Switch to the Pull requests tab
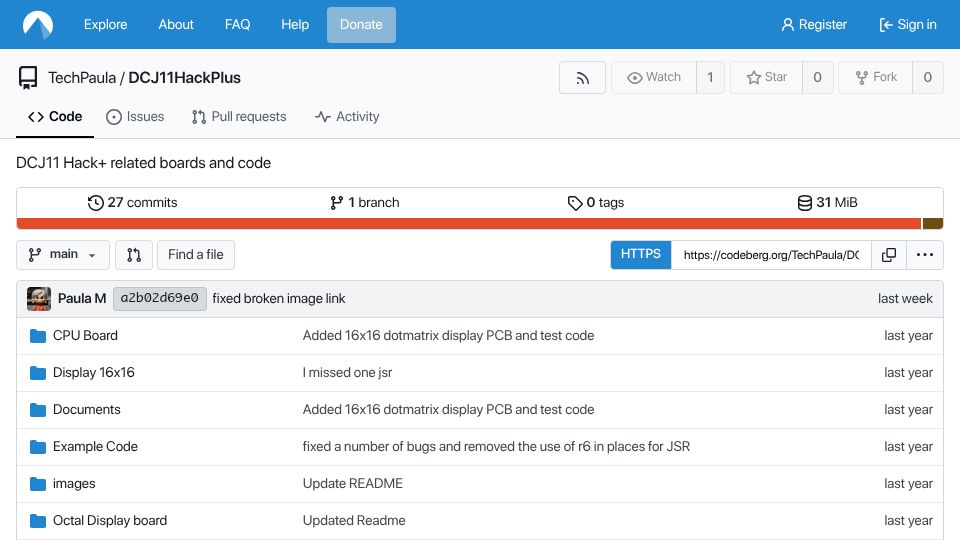This screenshot has width=960, height=540. (239, 116)
